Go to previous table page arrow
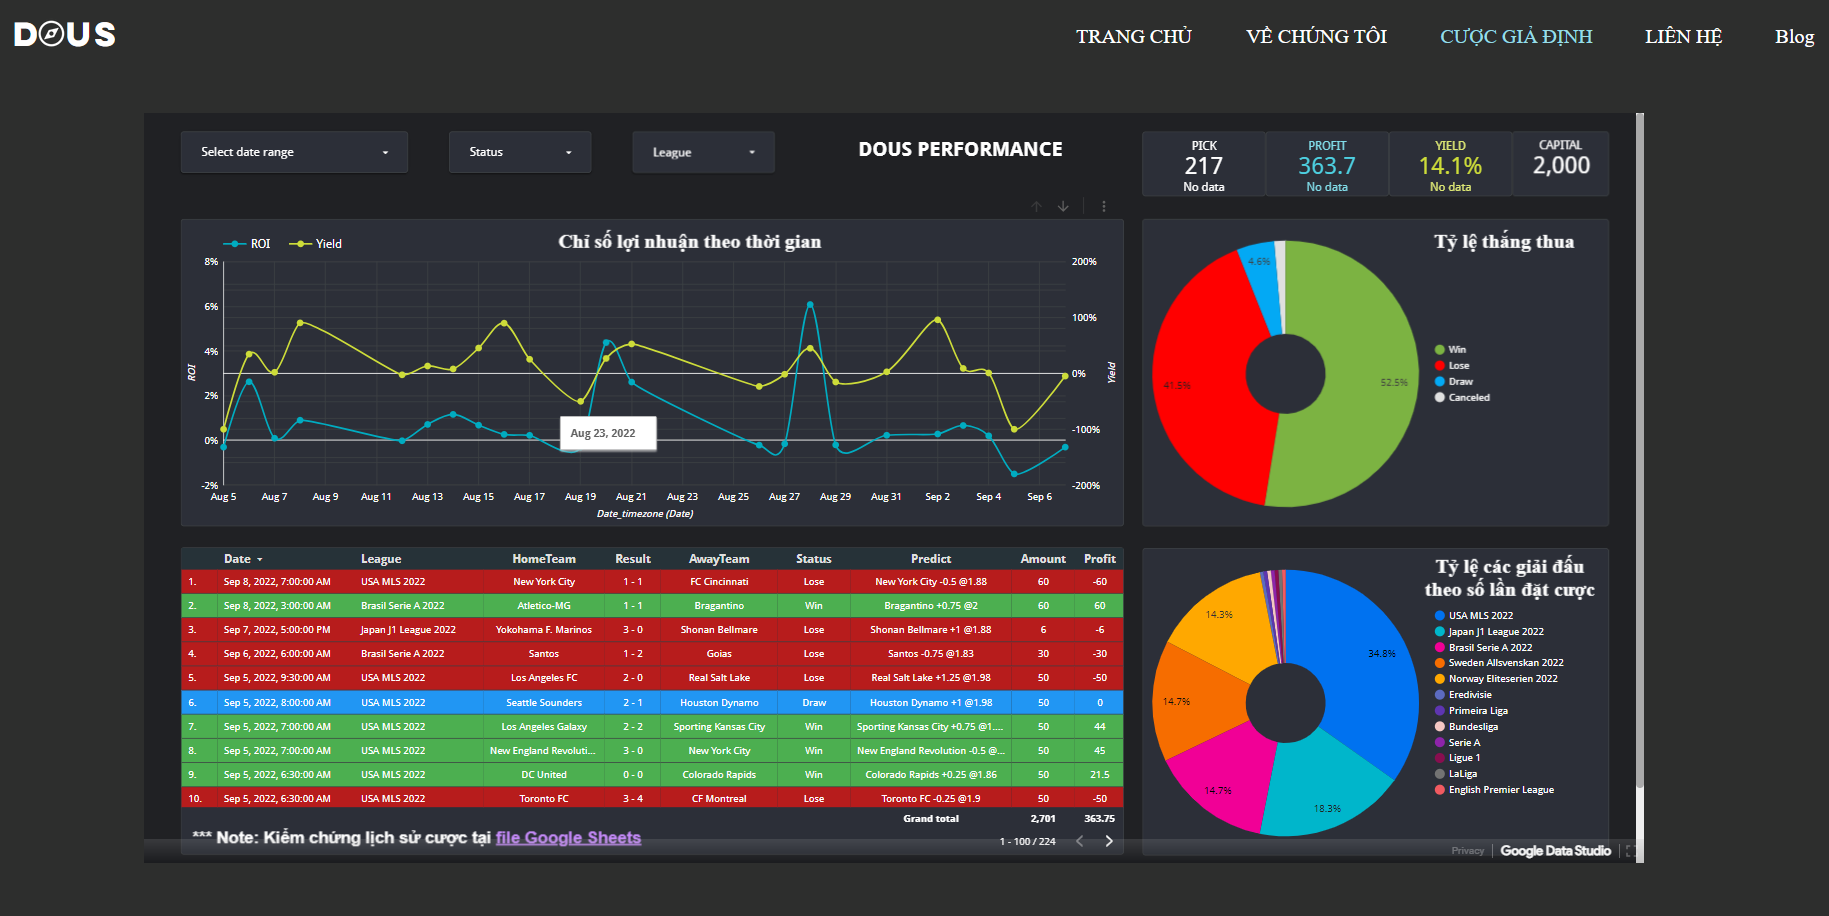The width and height of the screenshot is (1829, 916). 1080,841
